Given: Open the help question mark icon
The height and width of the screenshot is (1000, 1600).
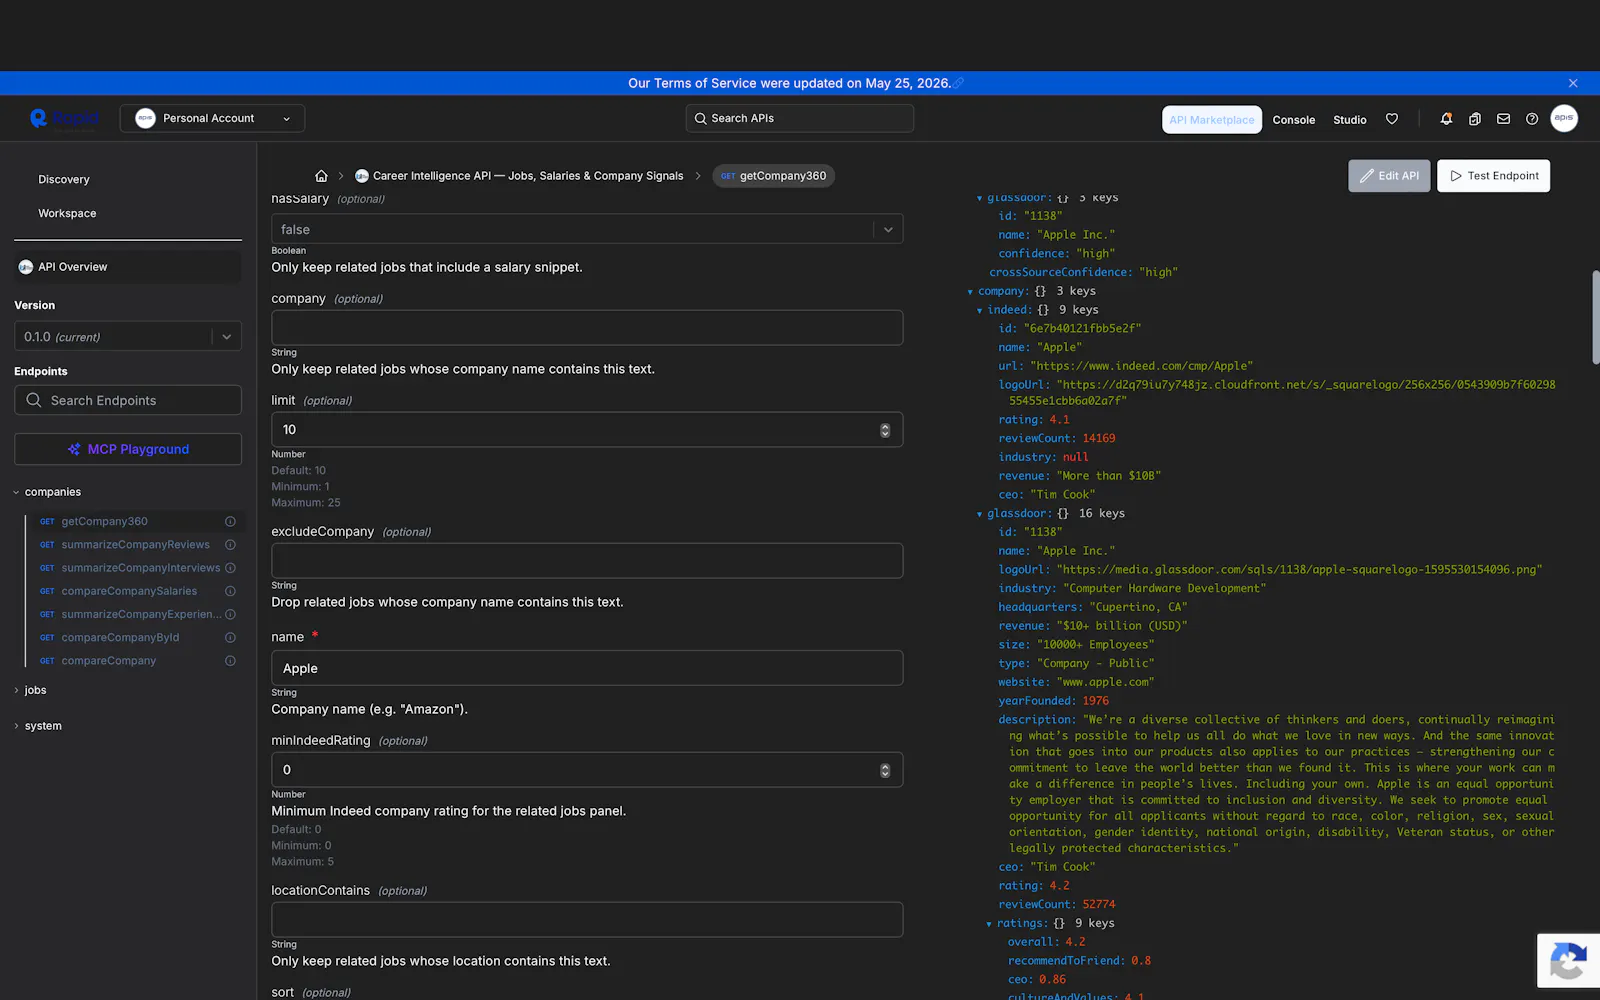Looking at the screenshot, I should coord(1531,119).
